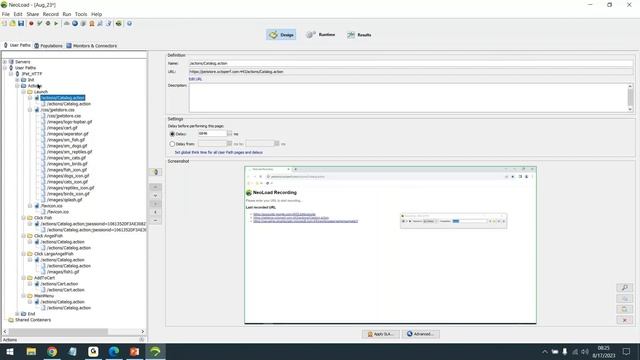Click the Open project toolbar icon

click(x=13, y=24)
